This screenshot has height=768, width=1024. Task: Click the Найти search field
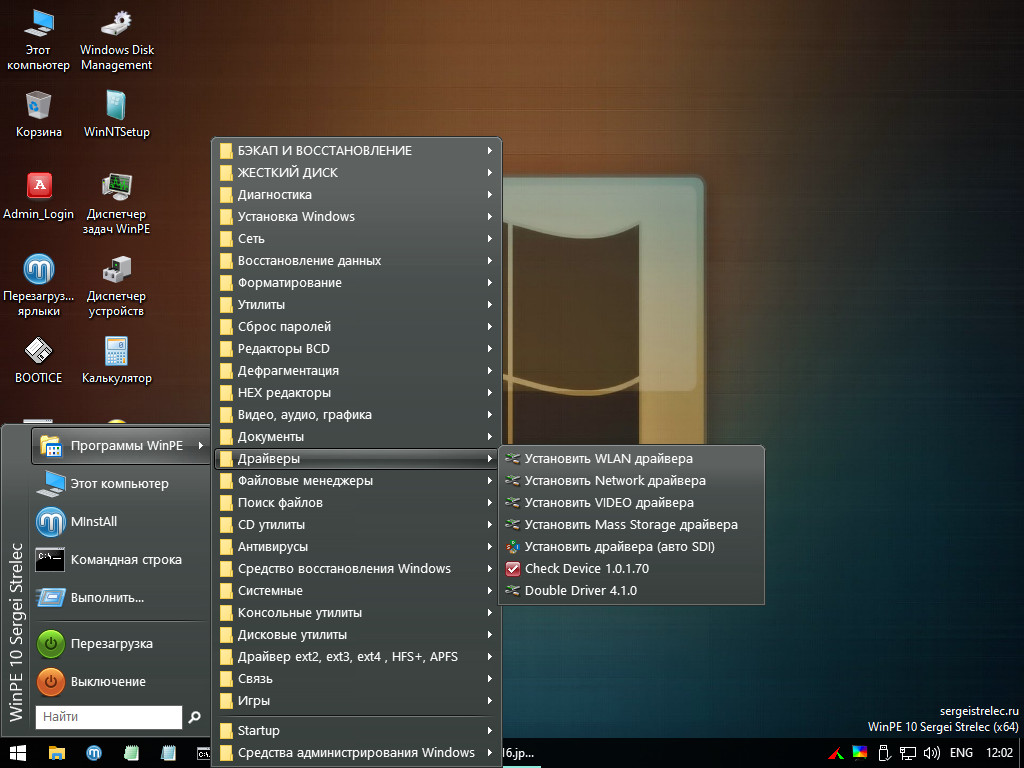(x=109, y=717)
